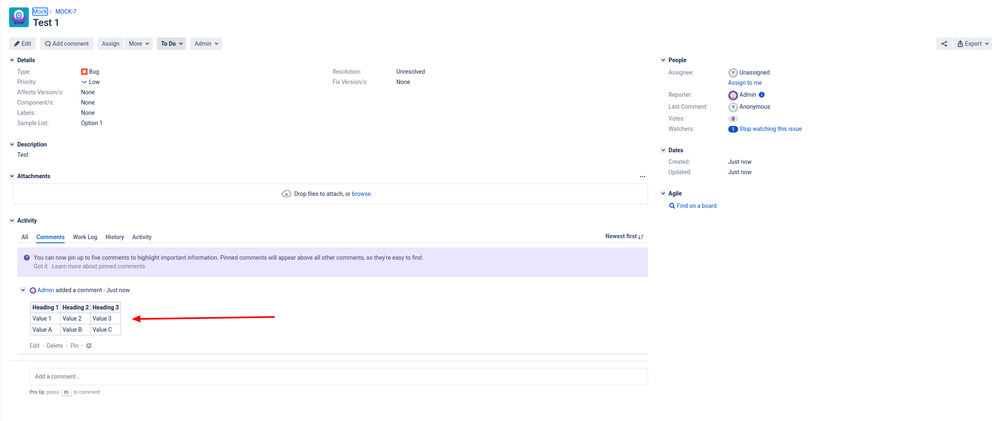Click the Add comment button
Viewport: 999px width, 421px height.
point(66,44)
